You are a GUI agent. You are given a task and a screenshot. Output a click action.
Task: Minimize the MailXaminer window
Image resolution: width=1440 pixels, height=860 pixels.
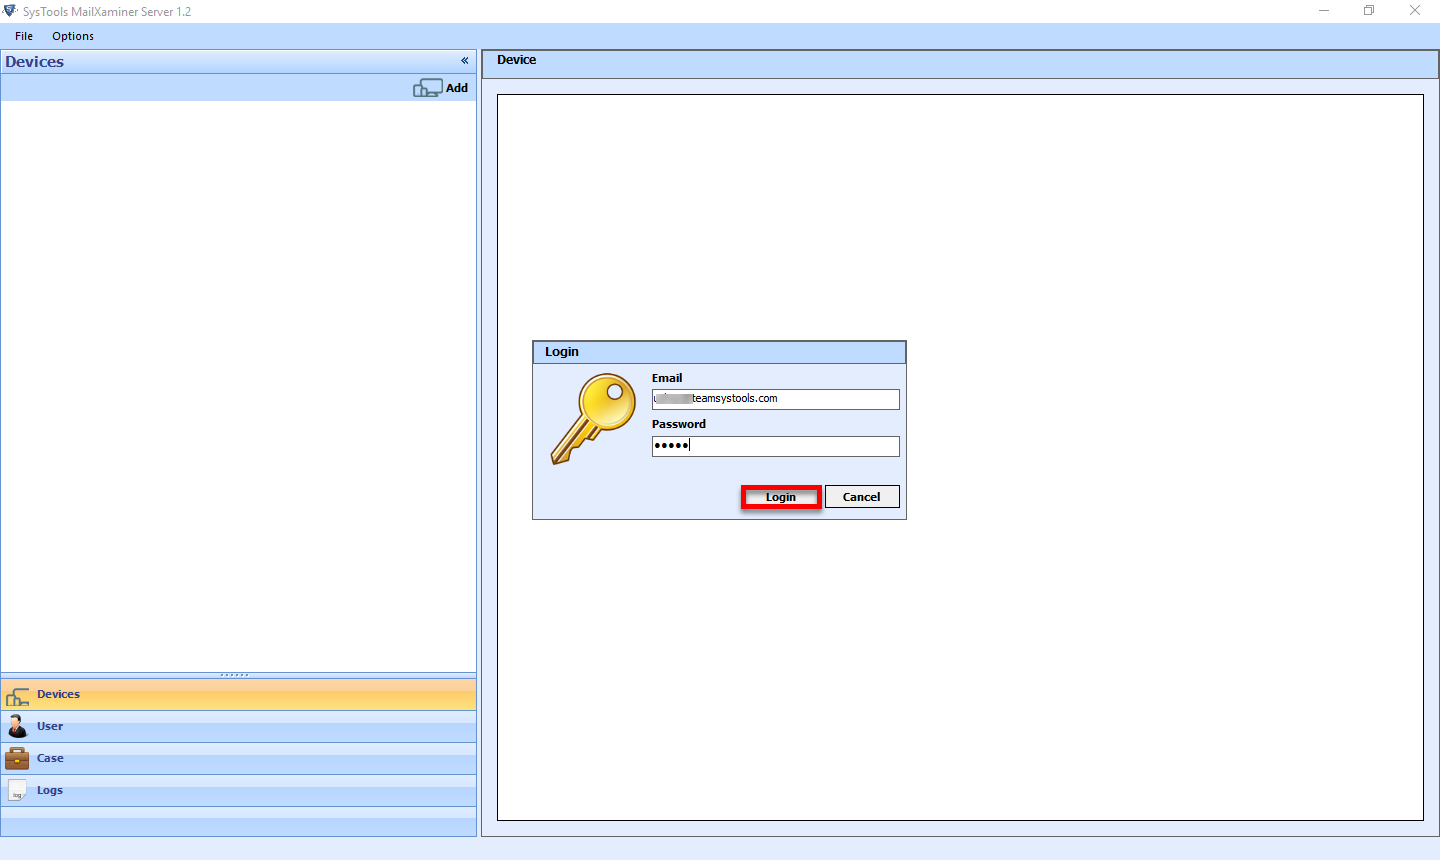(x=1324, y=11)
